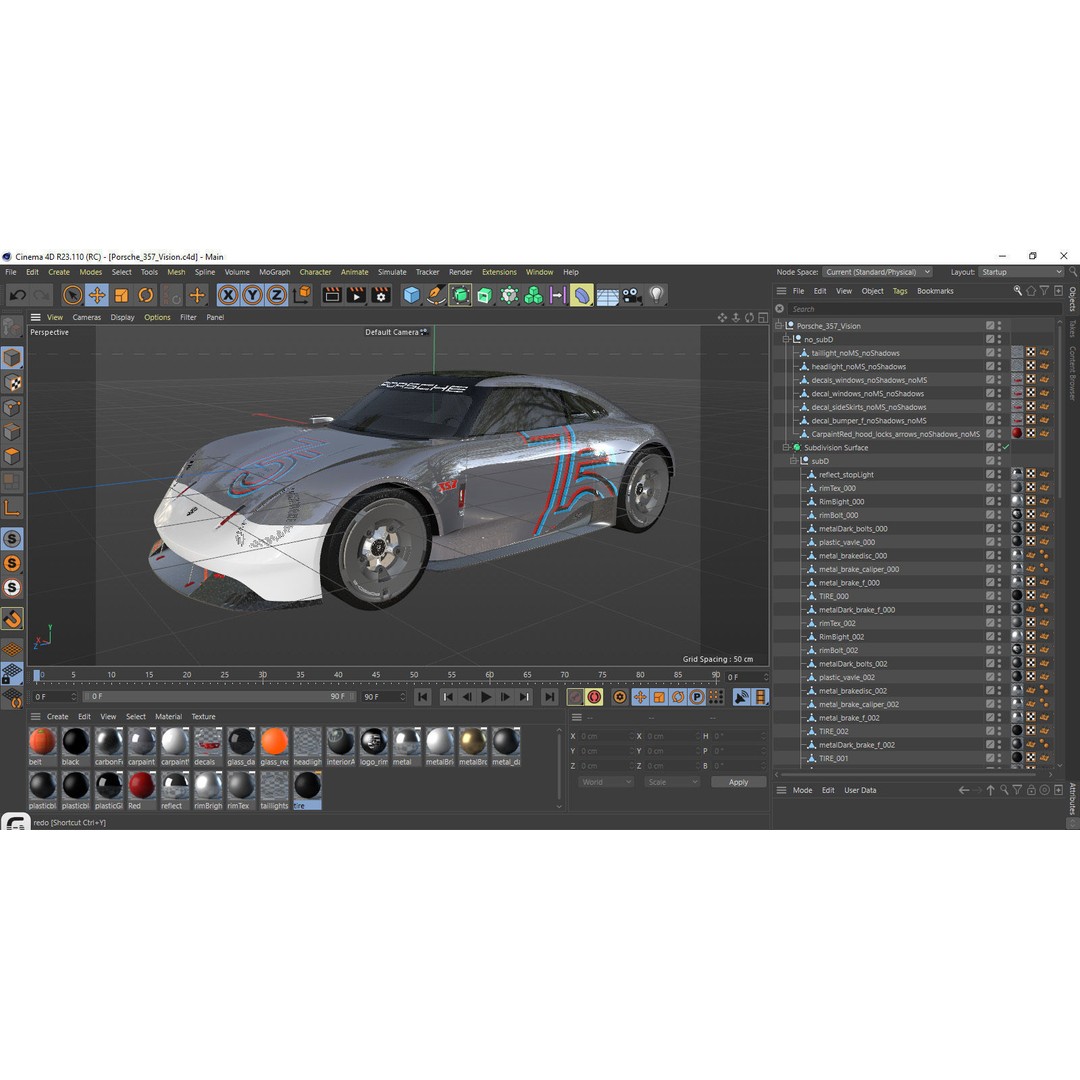Select the Spline Pen tool
This screenshot has height=1080, width=1080.
[x=436, y=295]
